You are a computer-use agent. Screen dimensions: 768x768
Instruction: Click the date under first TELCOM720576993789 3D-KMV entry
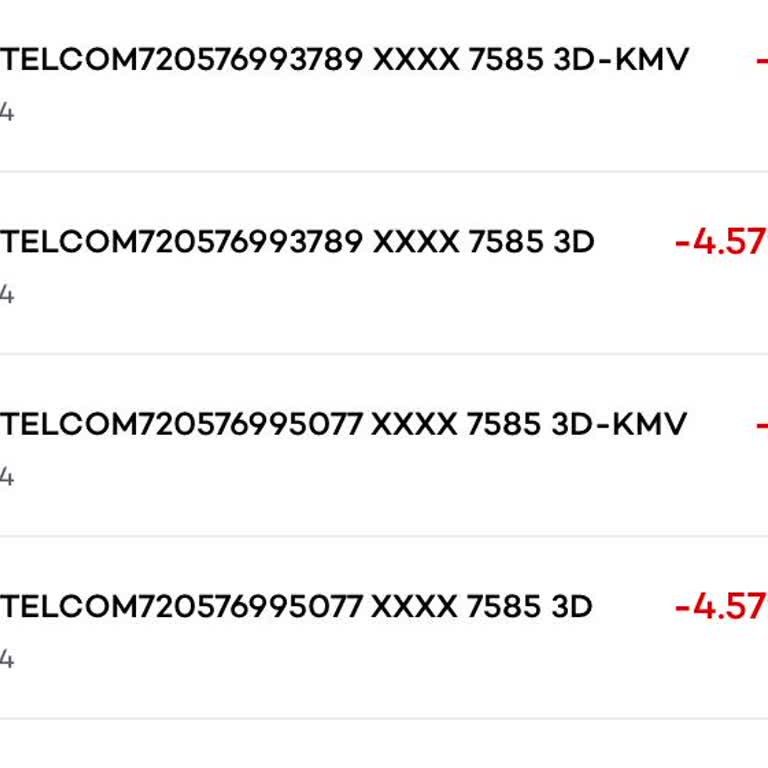6,113
